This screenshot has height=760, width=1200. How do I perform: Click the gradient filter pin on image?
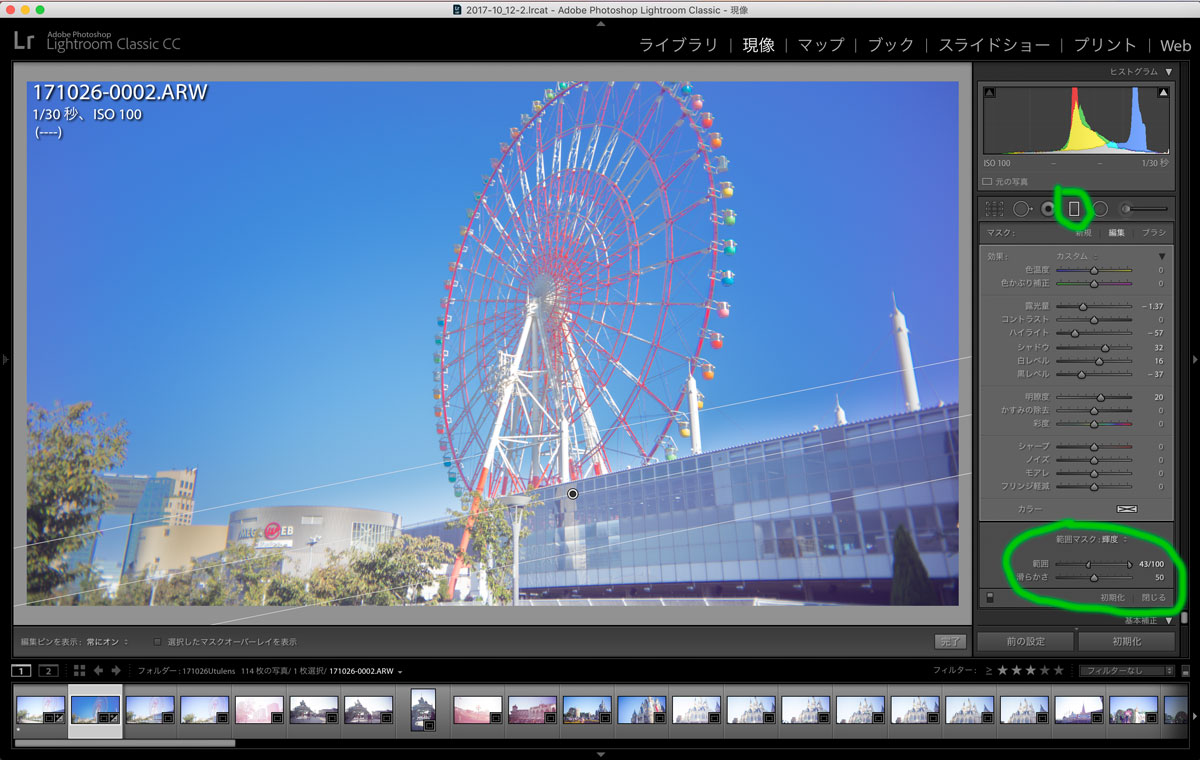[x=573, y=494]
